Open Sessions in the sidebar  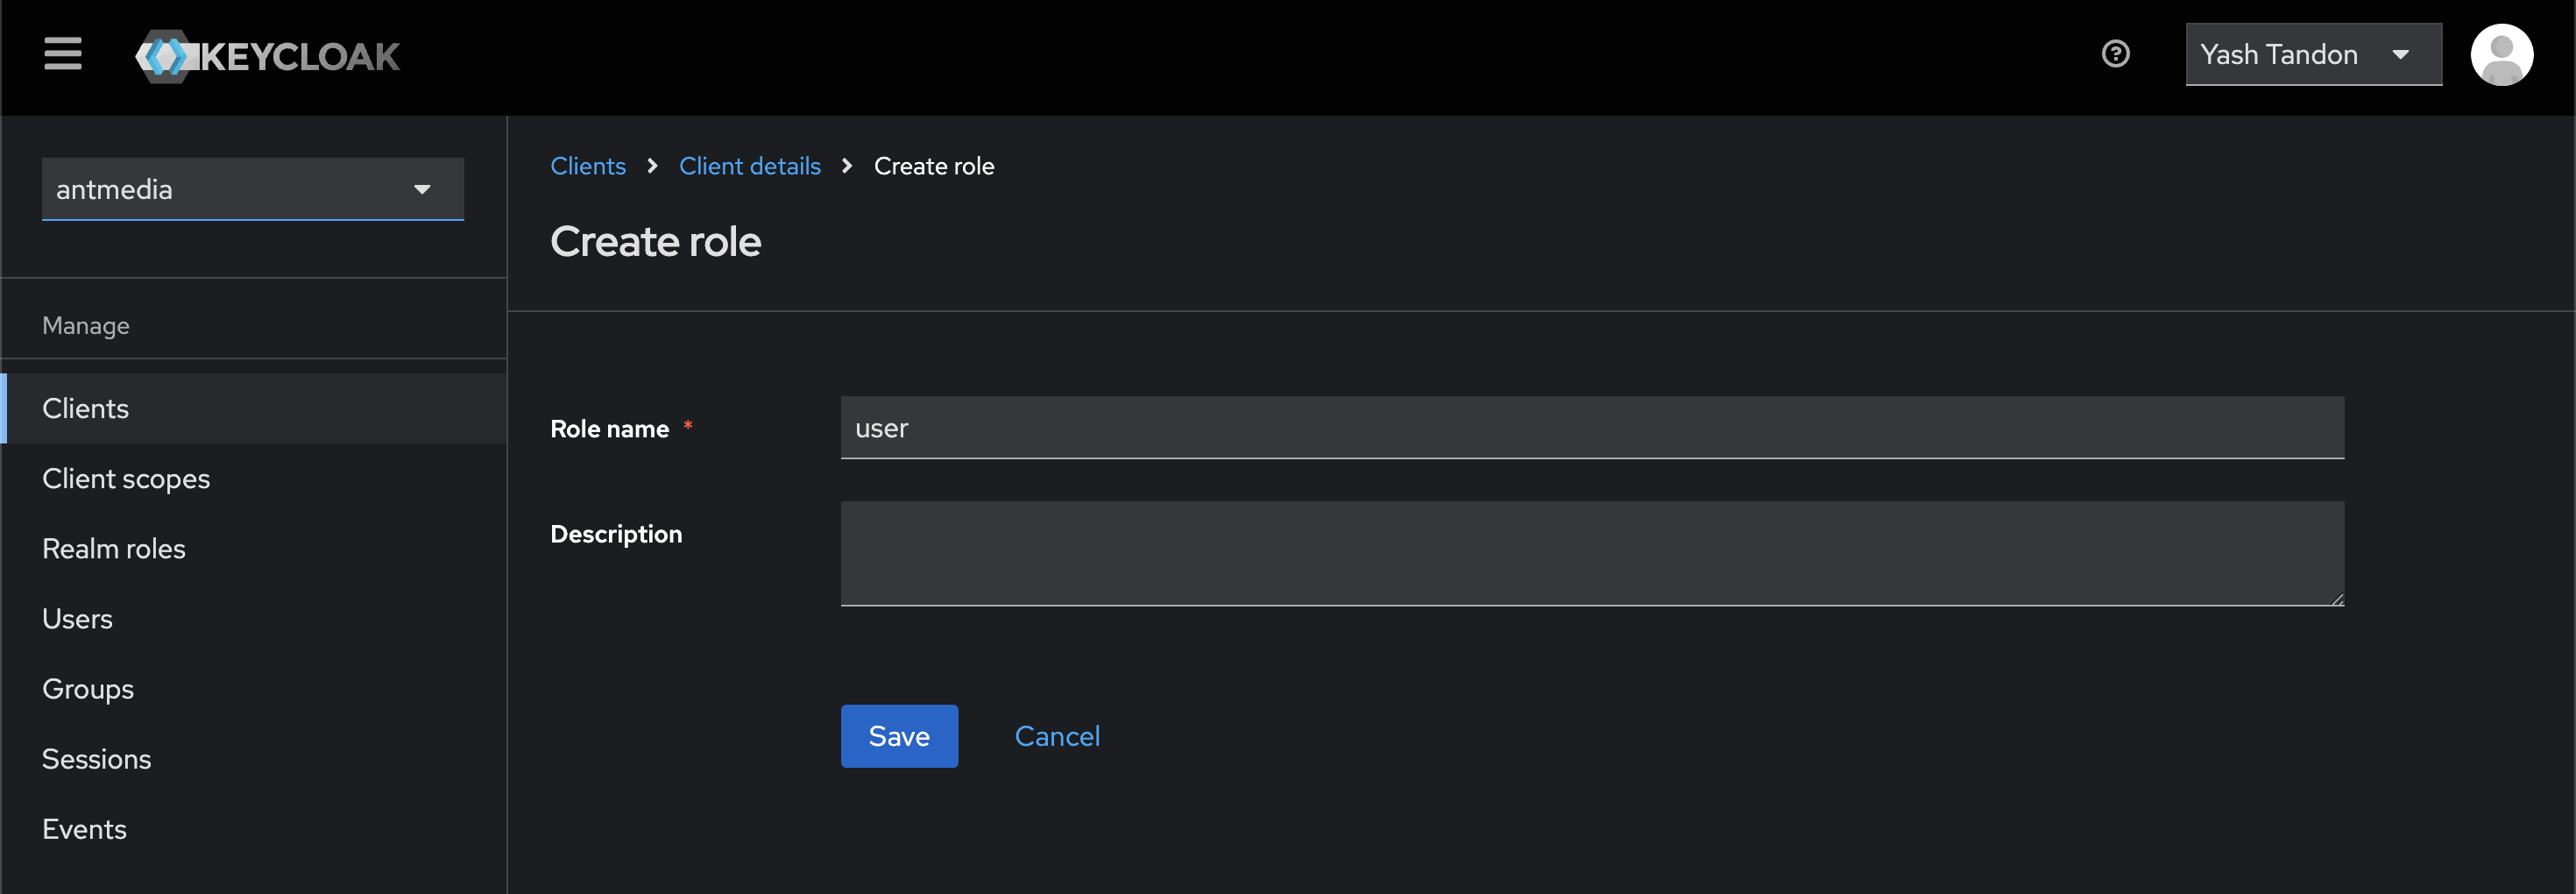(255, 759)
